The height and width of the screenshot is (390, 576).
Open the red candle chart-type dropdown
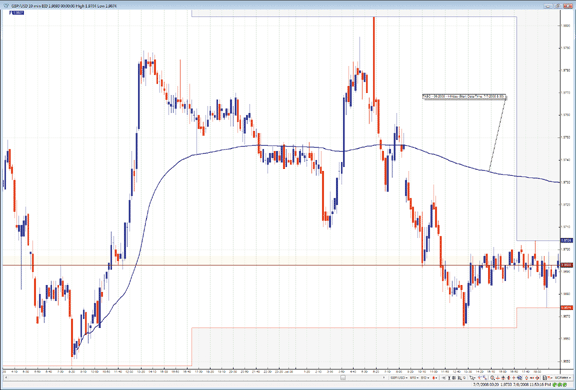point(435,378)
